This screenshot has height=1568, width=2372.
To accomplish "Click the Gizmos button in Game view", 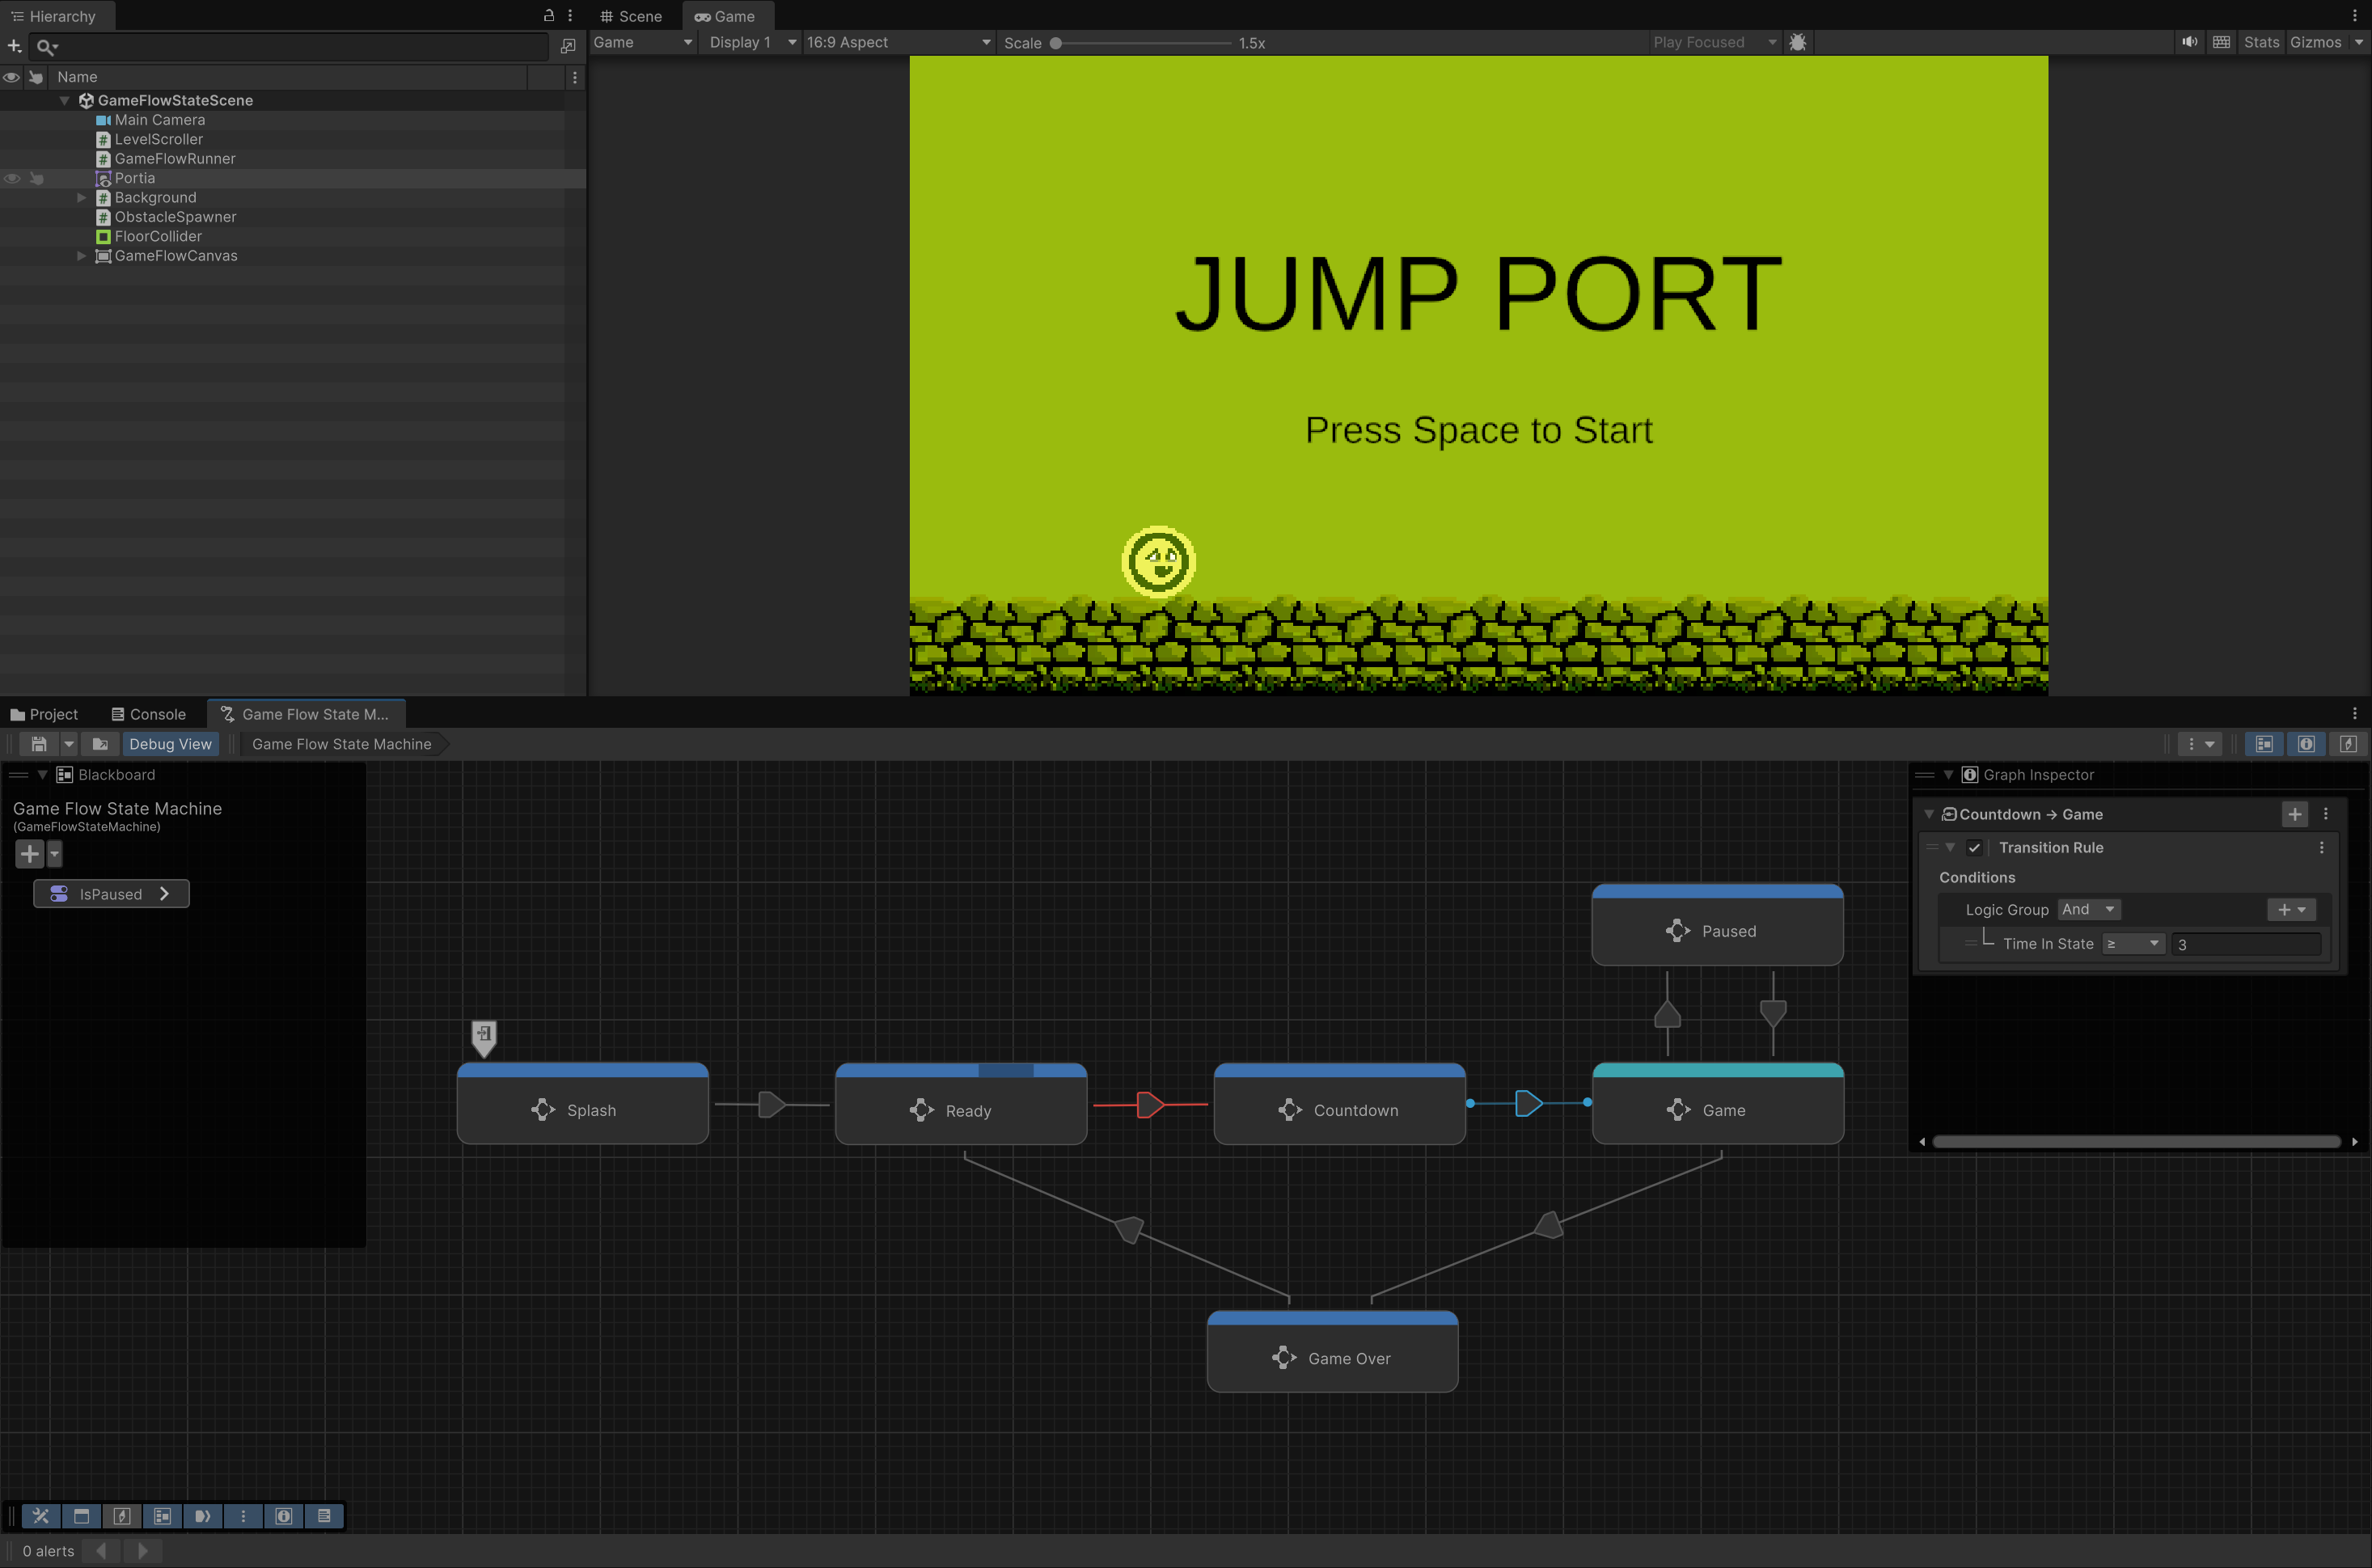I will click(x=2315, y=42).
